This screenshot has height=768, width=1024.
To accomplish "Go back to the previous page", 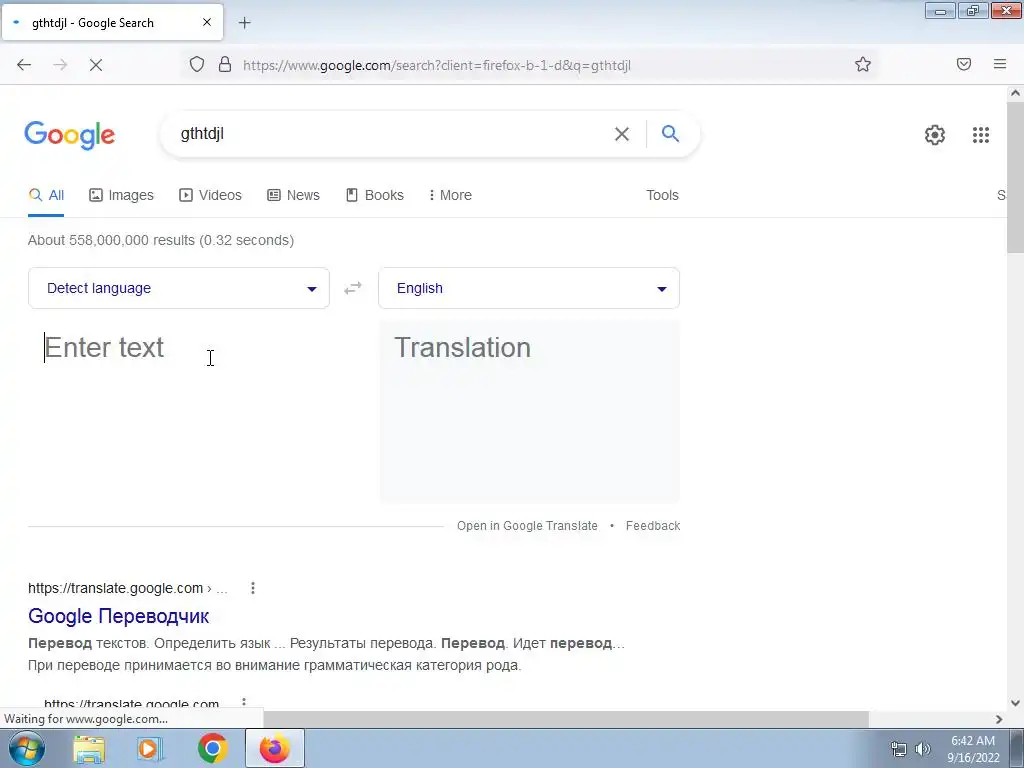I will (x=24, y=65).
